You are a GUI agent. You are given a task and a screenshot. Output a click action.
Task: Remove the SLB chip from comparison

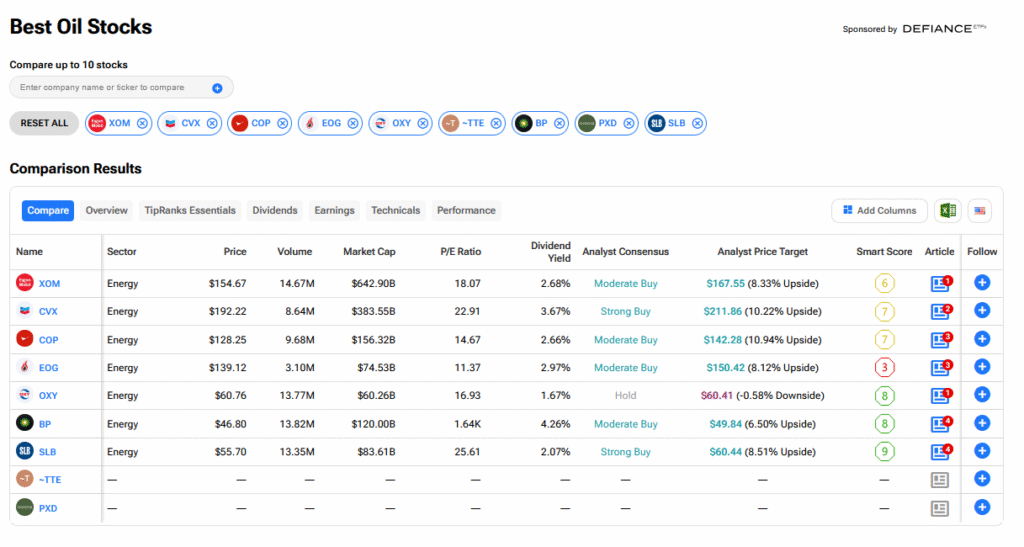pyautogui.click(x=697, y=123)
